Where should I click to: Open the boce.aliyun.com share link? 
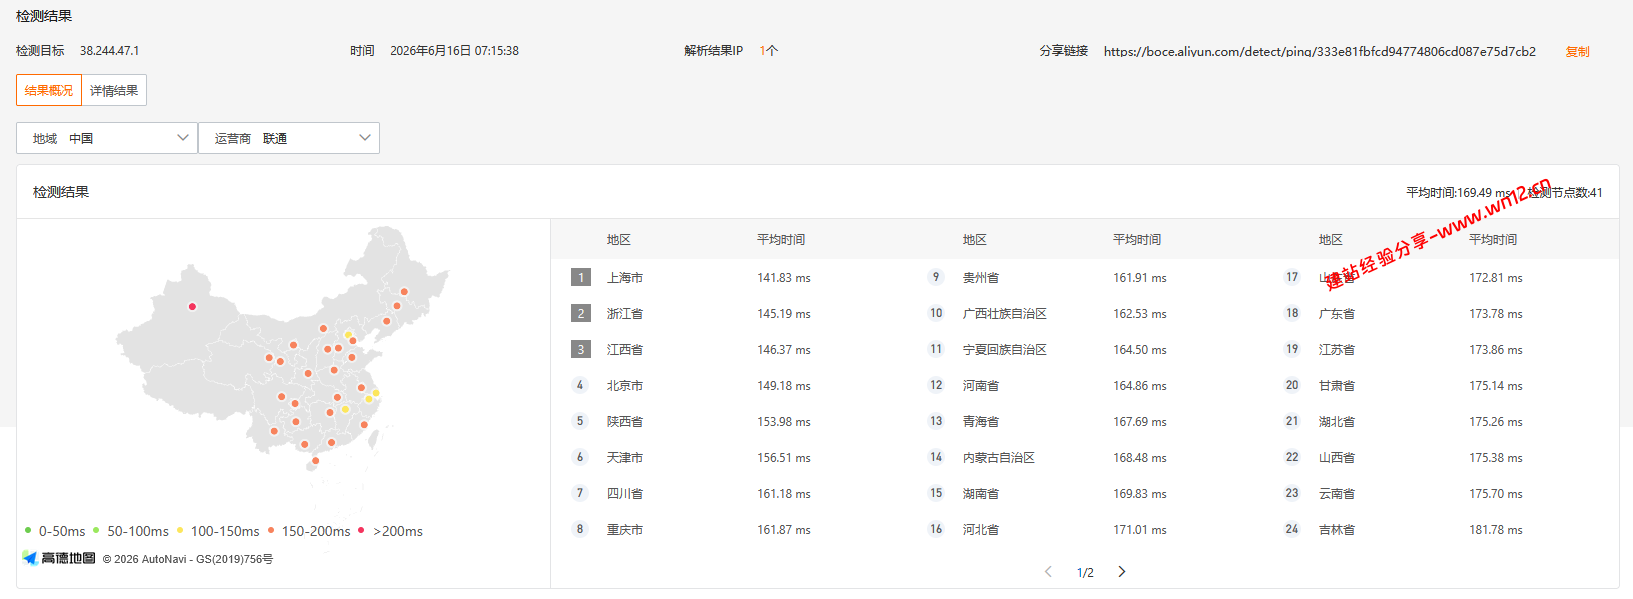point(1319,51)
